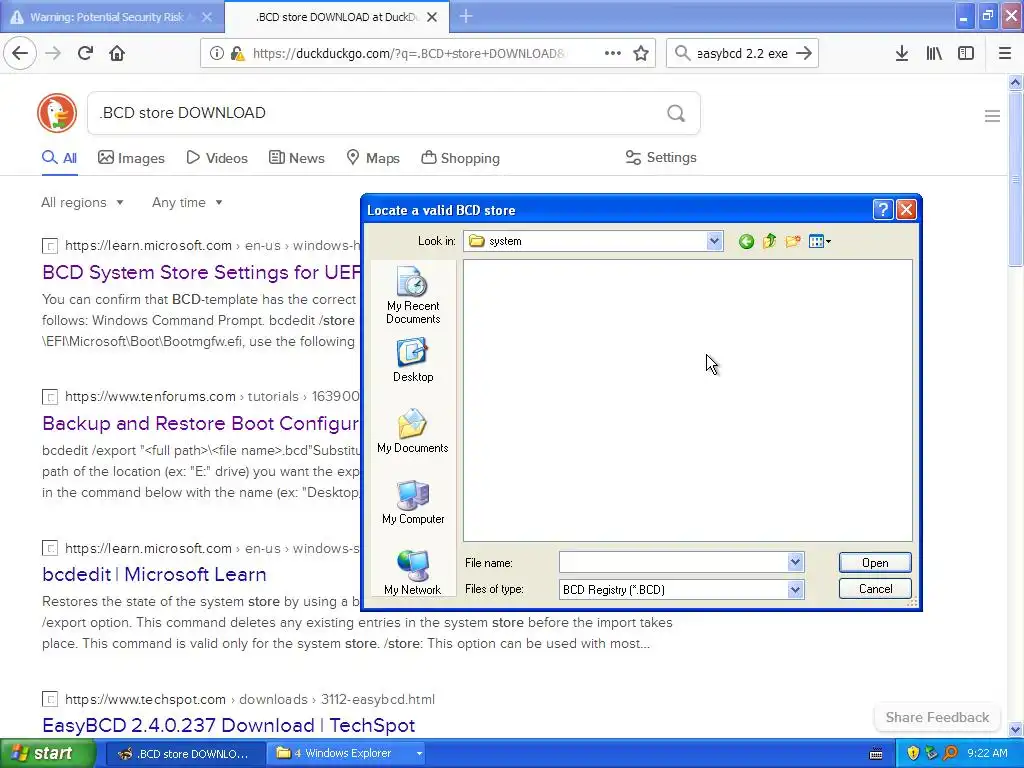Open the Any time filter dropdown
The width and height of the screenshot is (1024, 768).
[187, 202]
